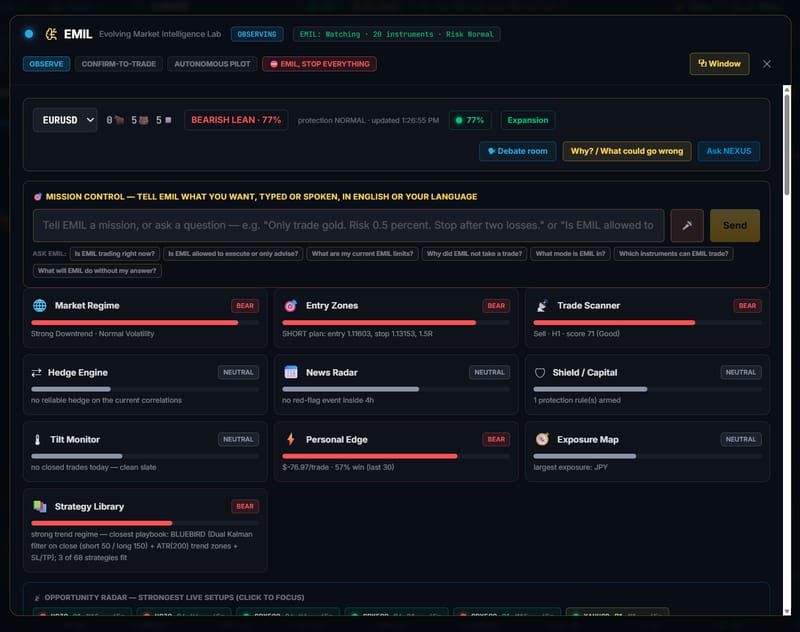Click the EMIL logo icon in header
Viewport: 800px width, 632px height.
51,34
